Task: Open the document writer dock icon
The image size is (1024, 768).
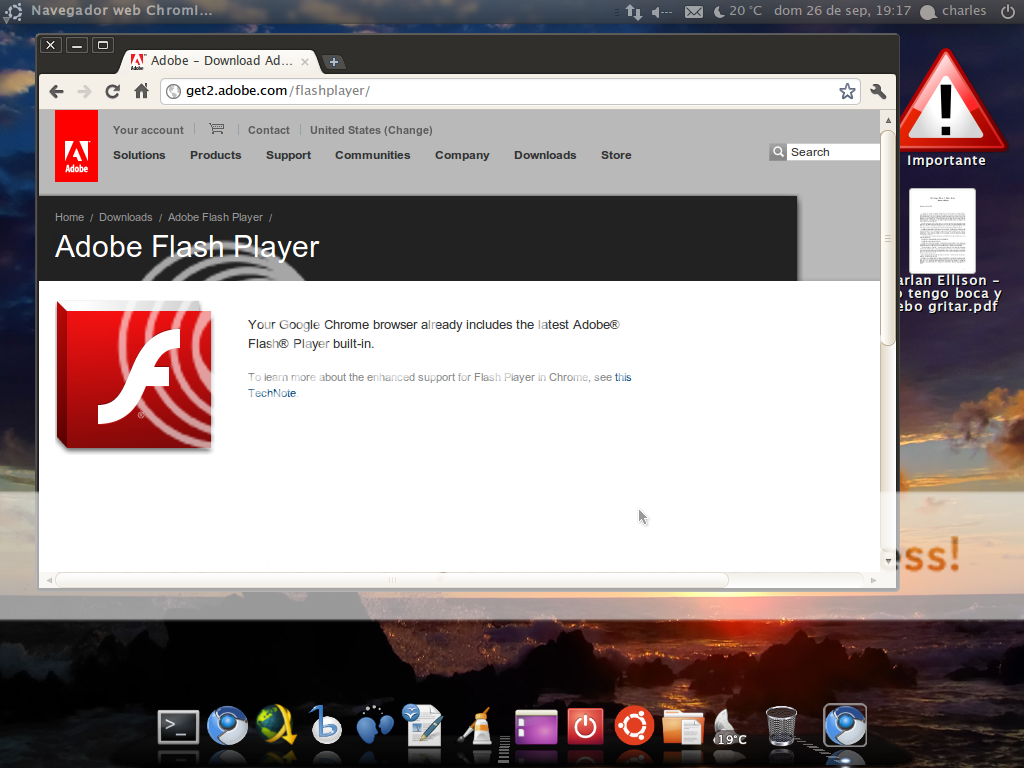Action: coord(422,725)
